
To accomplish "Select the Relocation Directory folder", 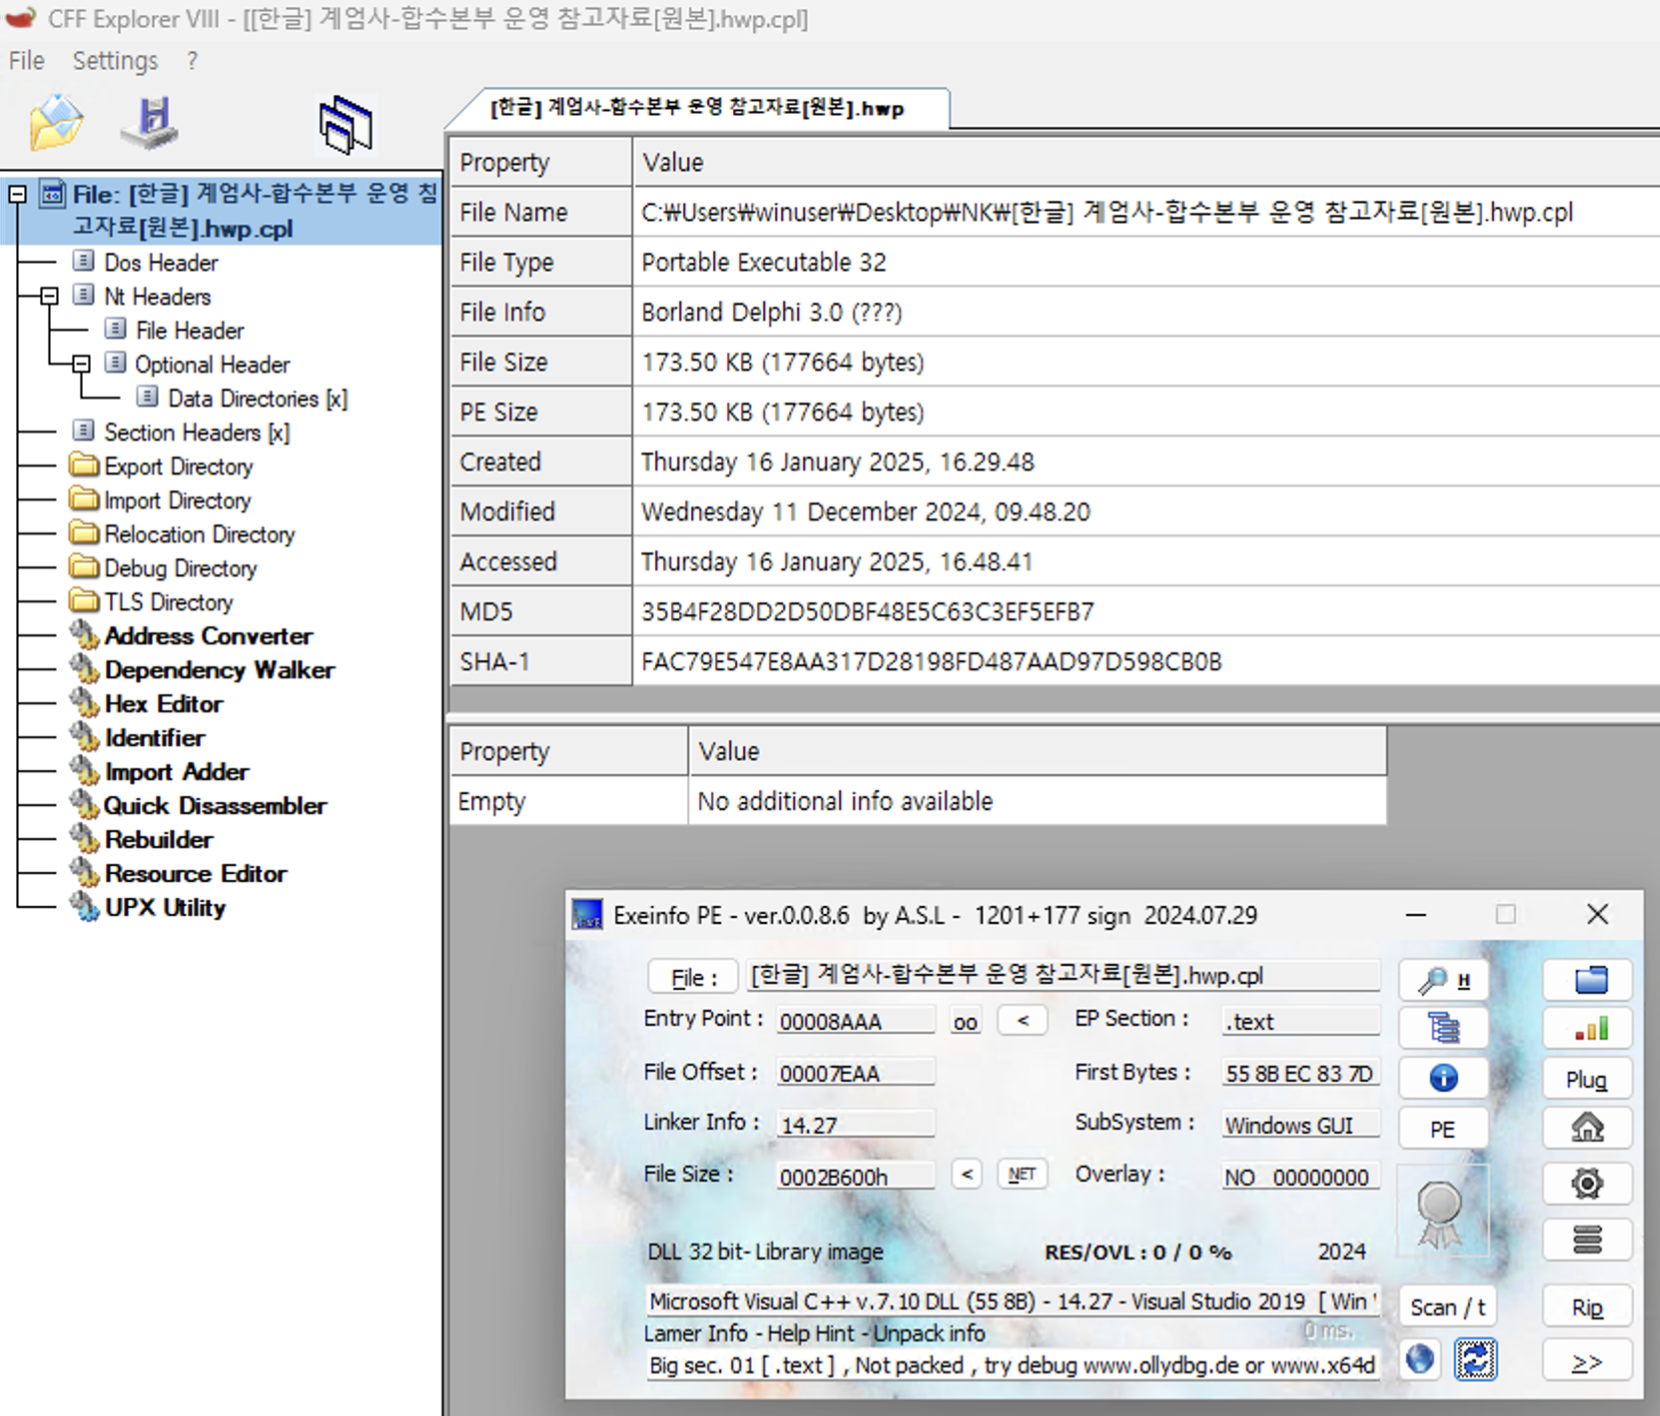I will (199, 535).
